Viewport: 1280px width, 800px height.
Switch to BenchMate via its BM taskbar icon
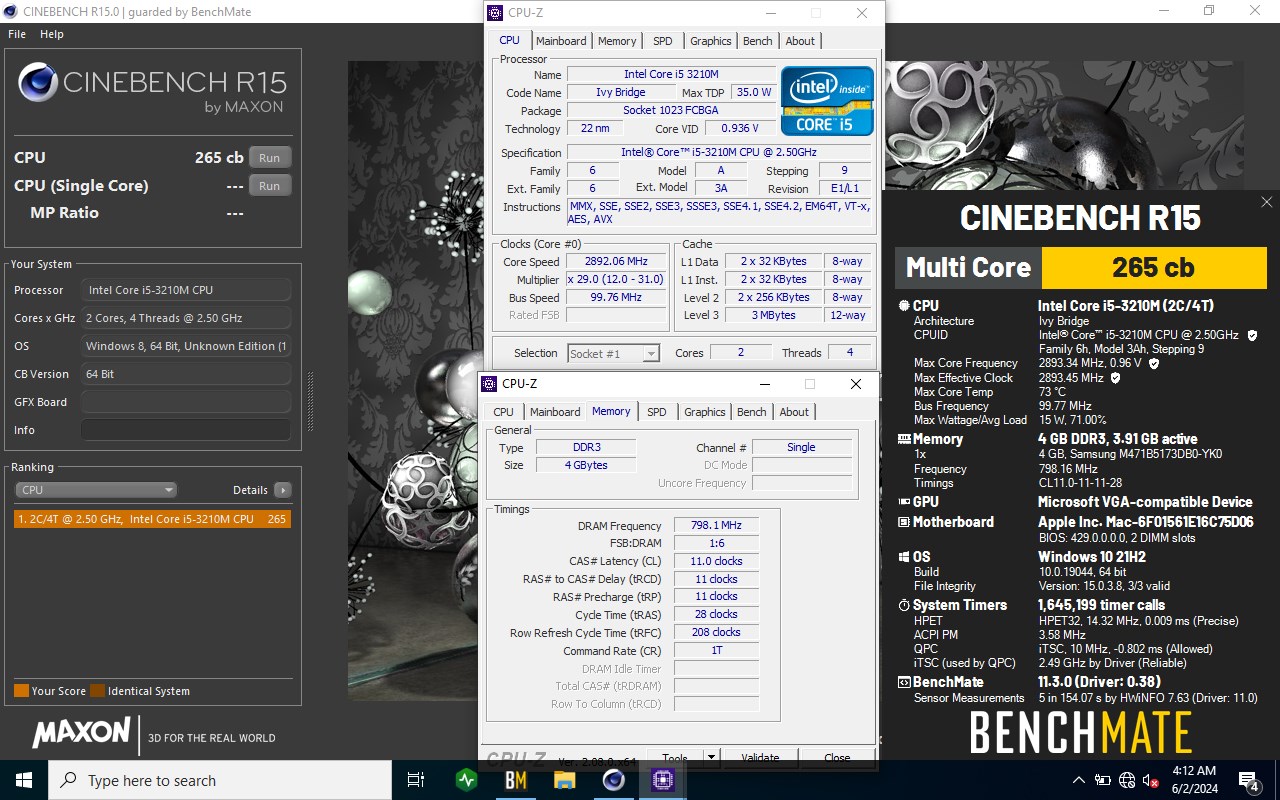coord(516,780)
